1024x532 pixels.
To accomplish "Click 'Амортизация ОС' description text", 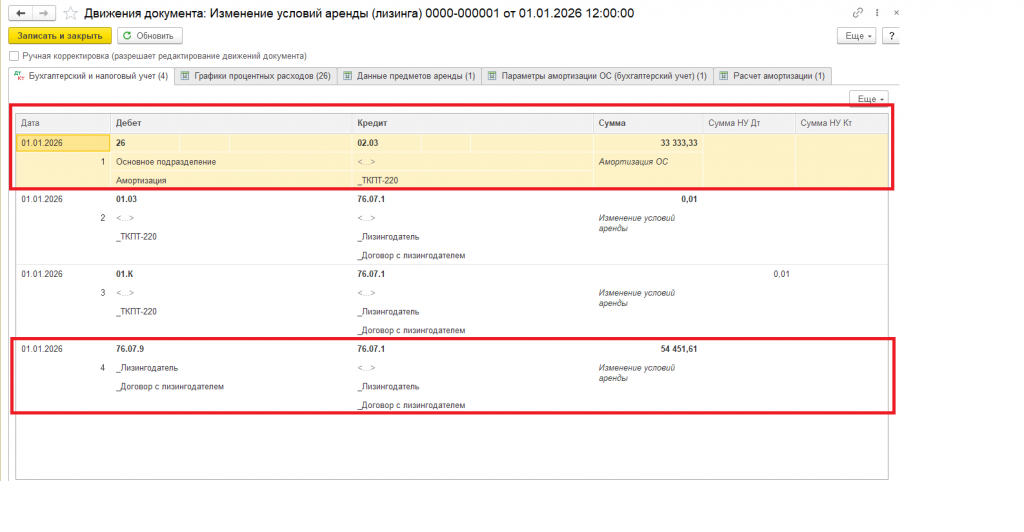I will click(x=633, y=162).
